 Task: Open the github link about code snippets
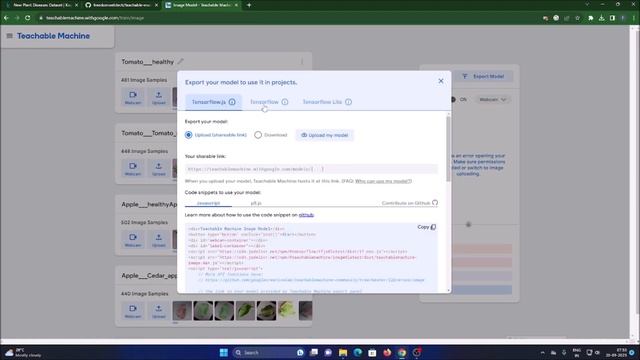306,215
